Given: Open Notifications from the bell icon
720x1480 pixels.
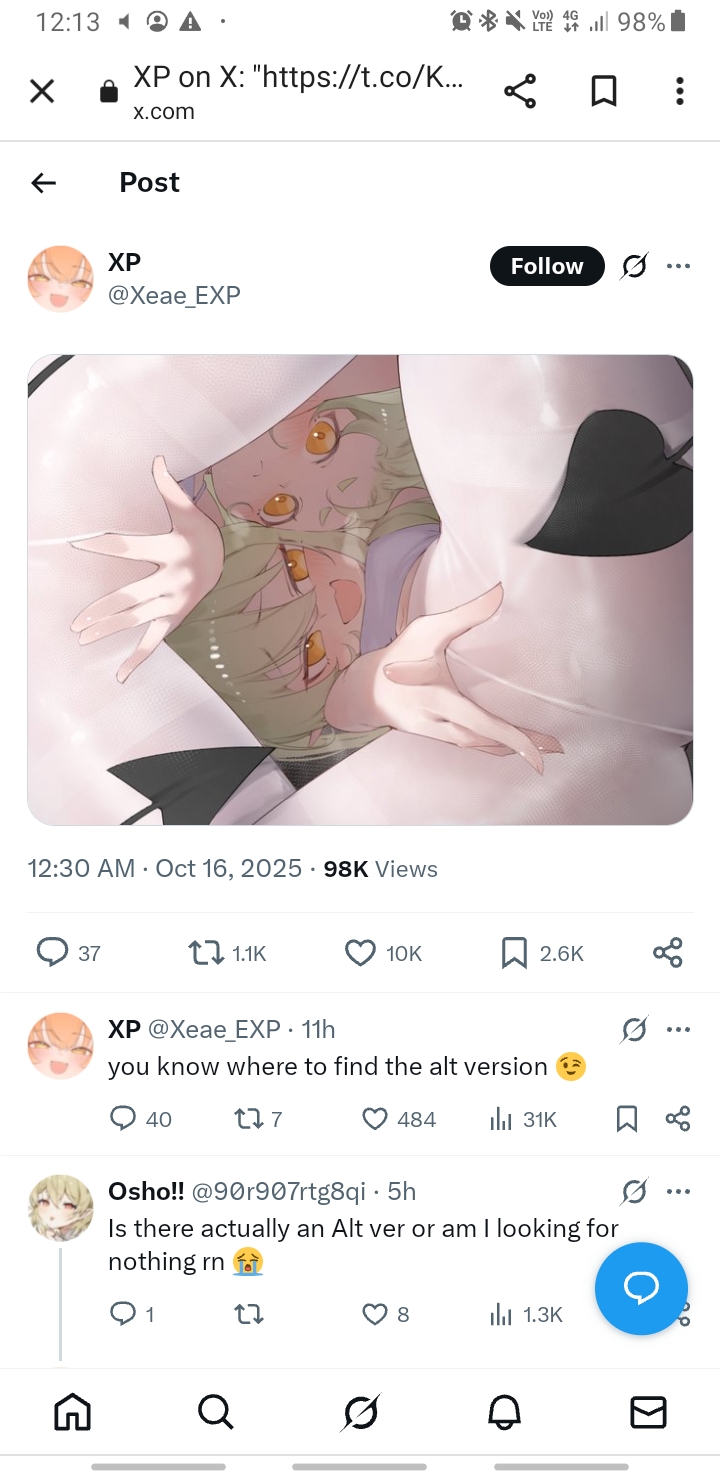Looking at the screenshot, I should pos(504,1412).
